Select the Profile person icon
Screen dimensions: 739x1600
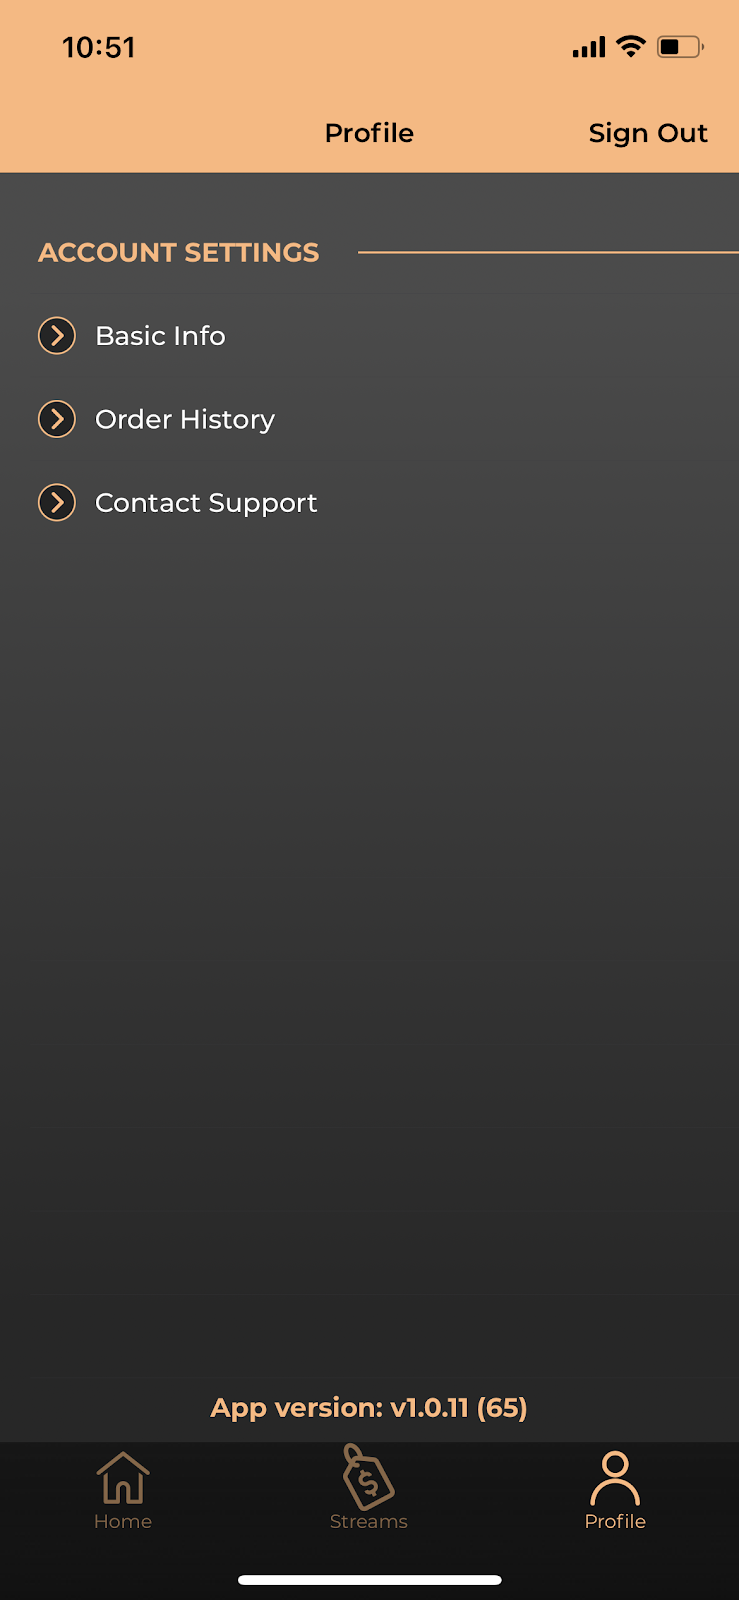point(615,1478)
